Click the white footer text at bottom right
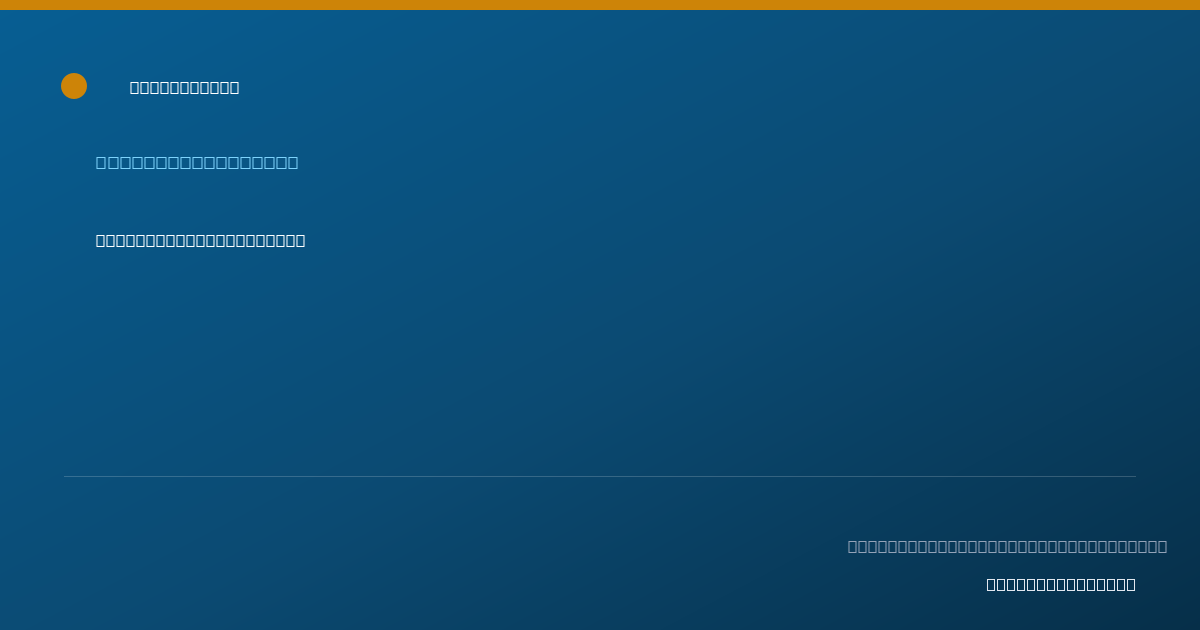 (x=1061, y=584)
